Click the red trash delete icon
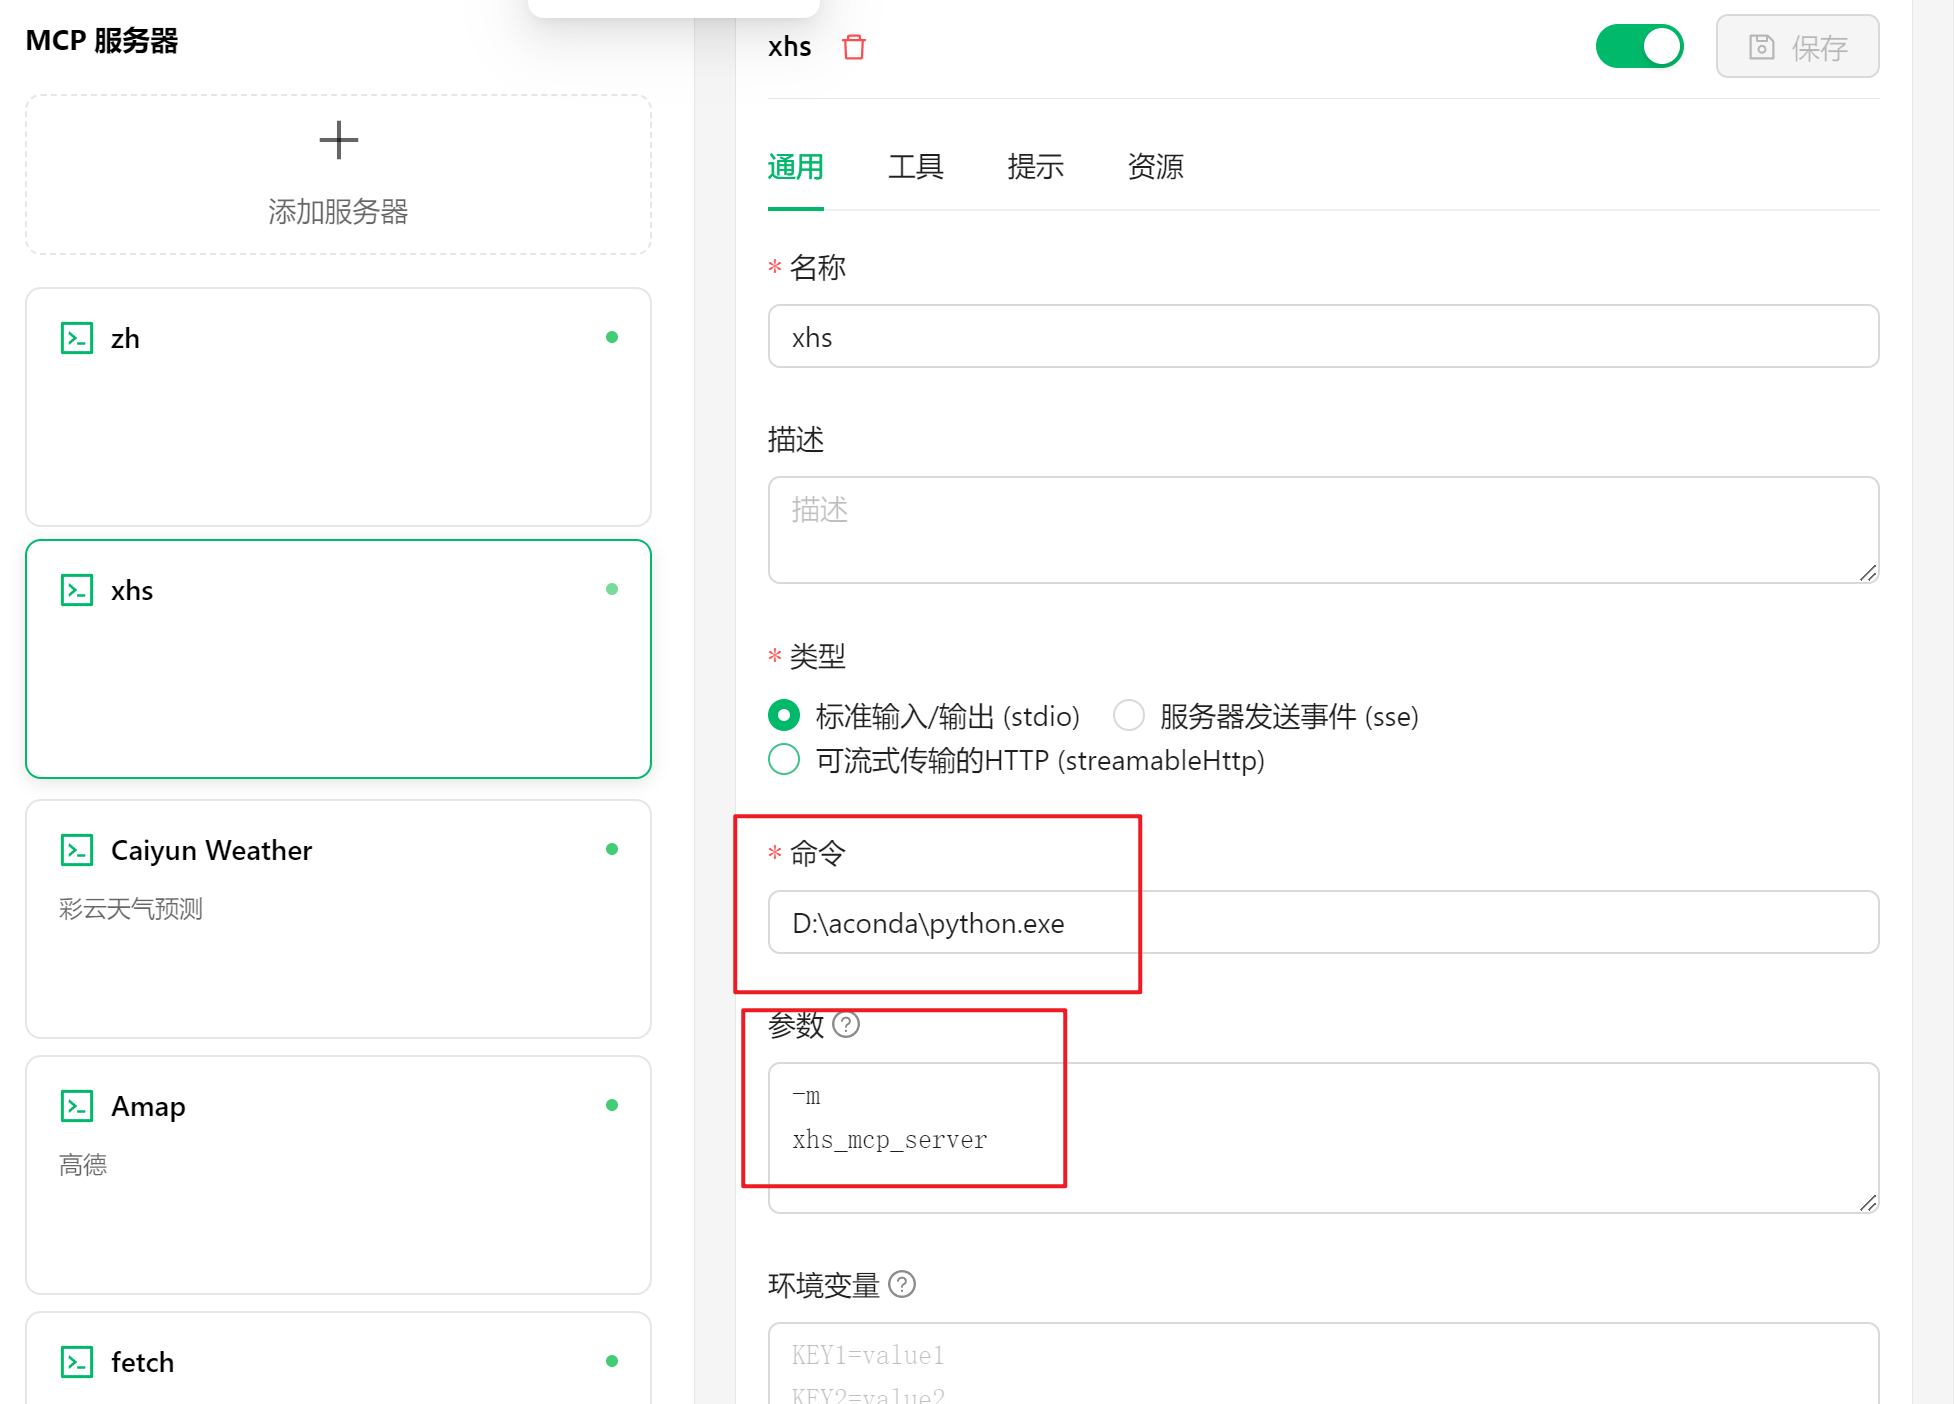 coord(853,47)
